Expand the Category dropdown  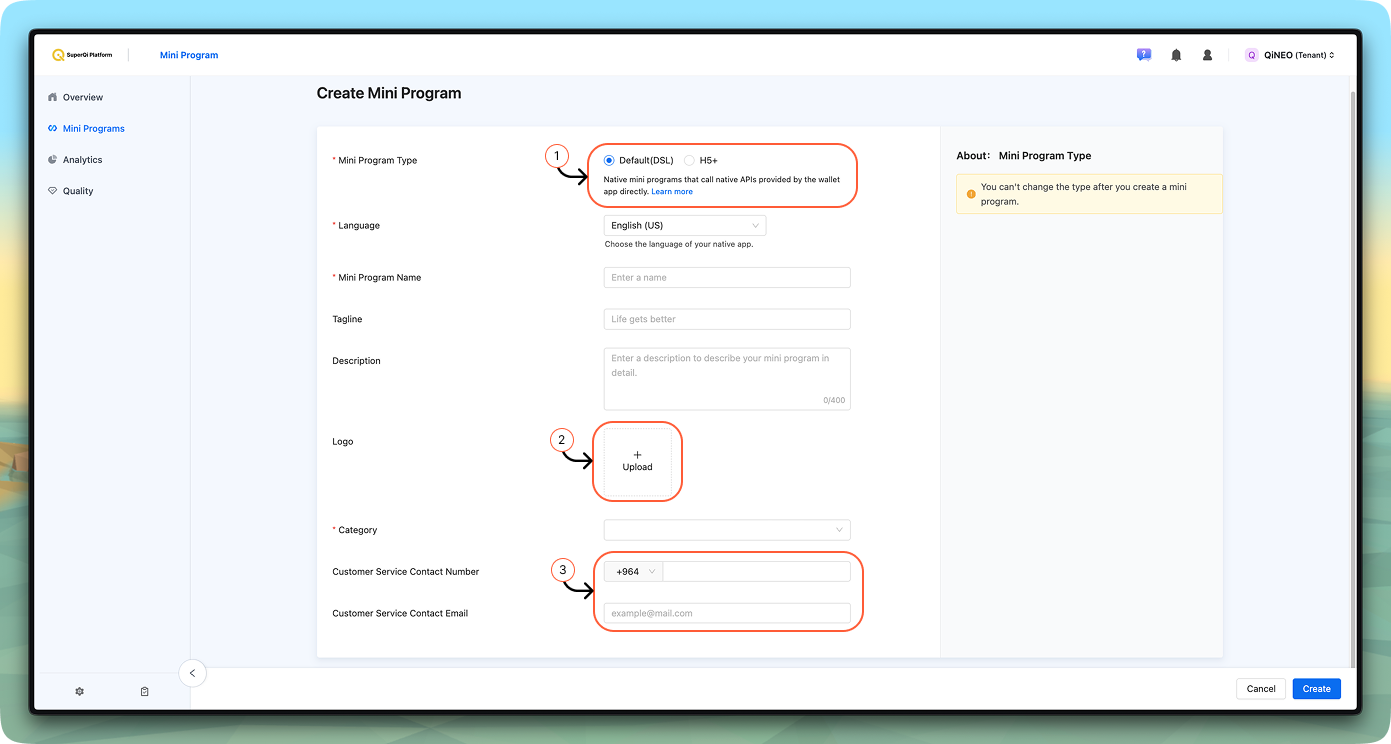click(727, 530)
